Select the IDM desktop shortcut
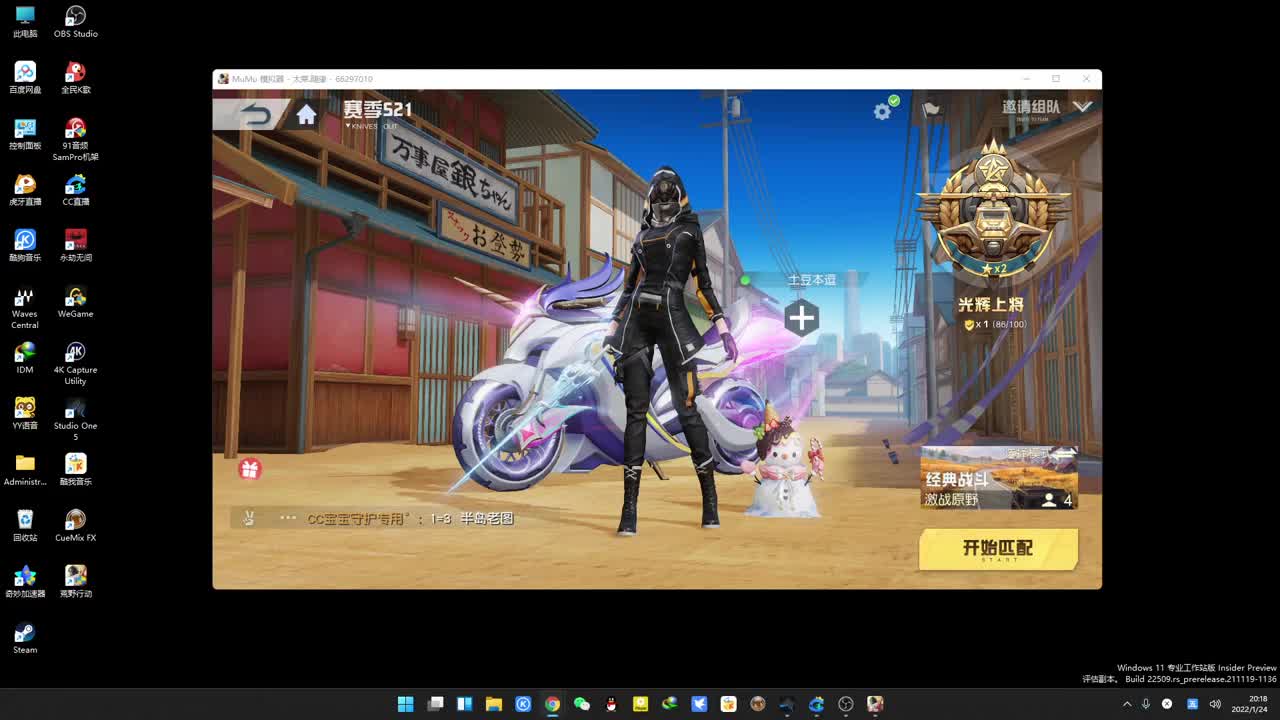 click(25, 358)
